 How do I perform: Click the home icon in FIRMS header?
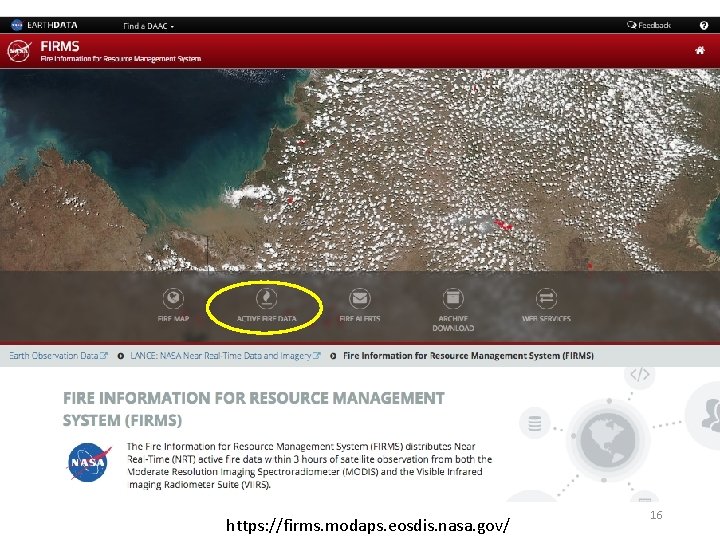pos(700,50)
